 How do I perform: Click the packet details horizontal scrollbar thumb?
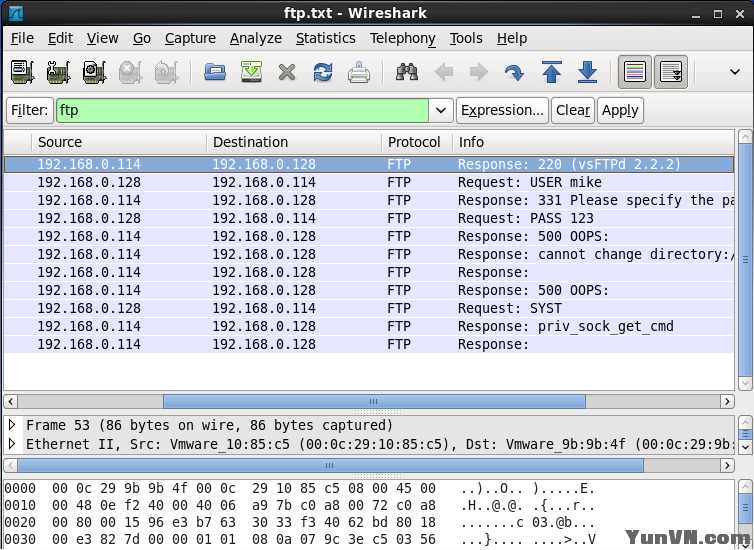330,465
